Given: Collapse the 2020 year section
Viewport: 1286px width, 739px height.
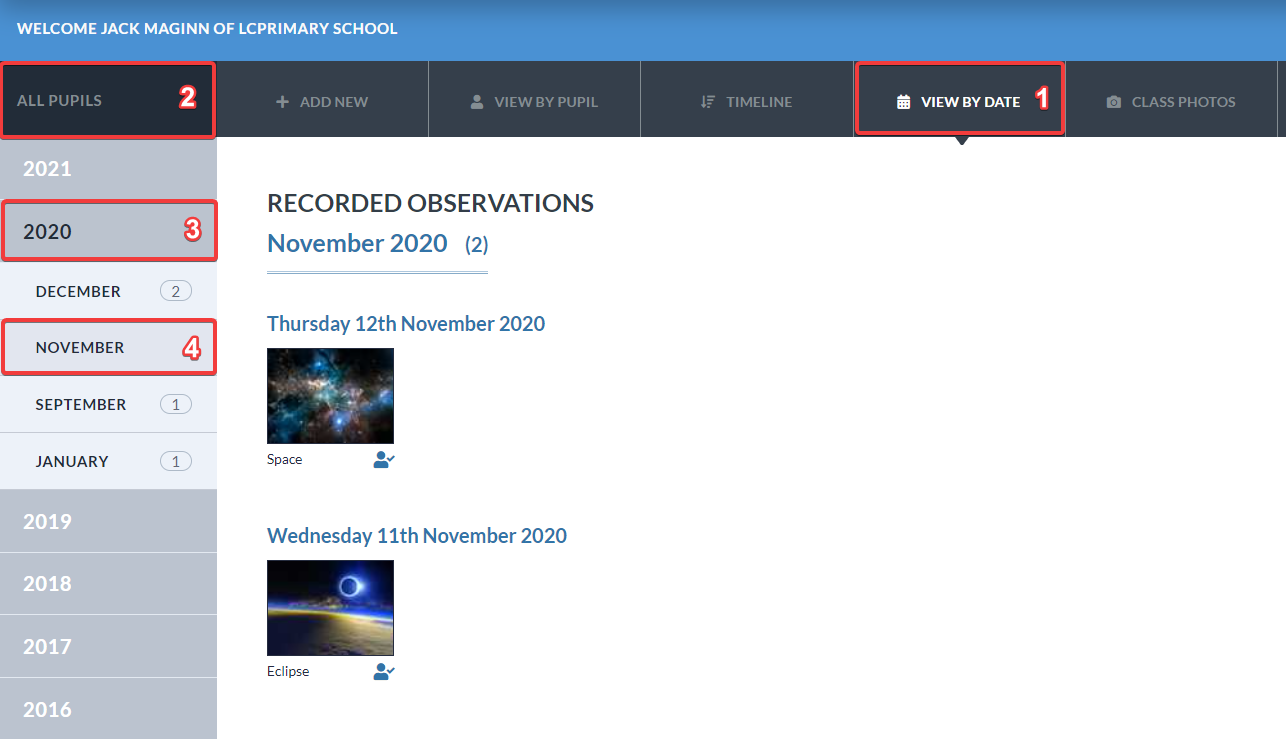Looking at the screenshot, I should (108, 231).
